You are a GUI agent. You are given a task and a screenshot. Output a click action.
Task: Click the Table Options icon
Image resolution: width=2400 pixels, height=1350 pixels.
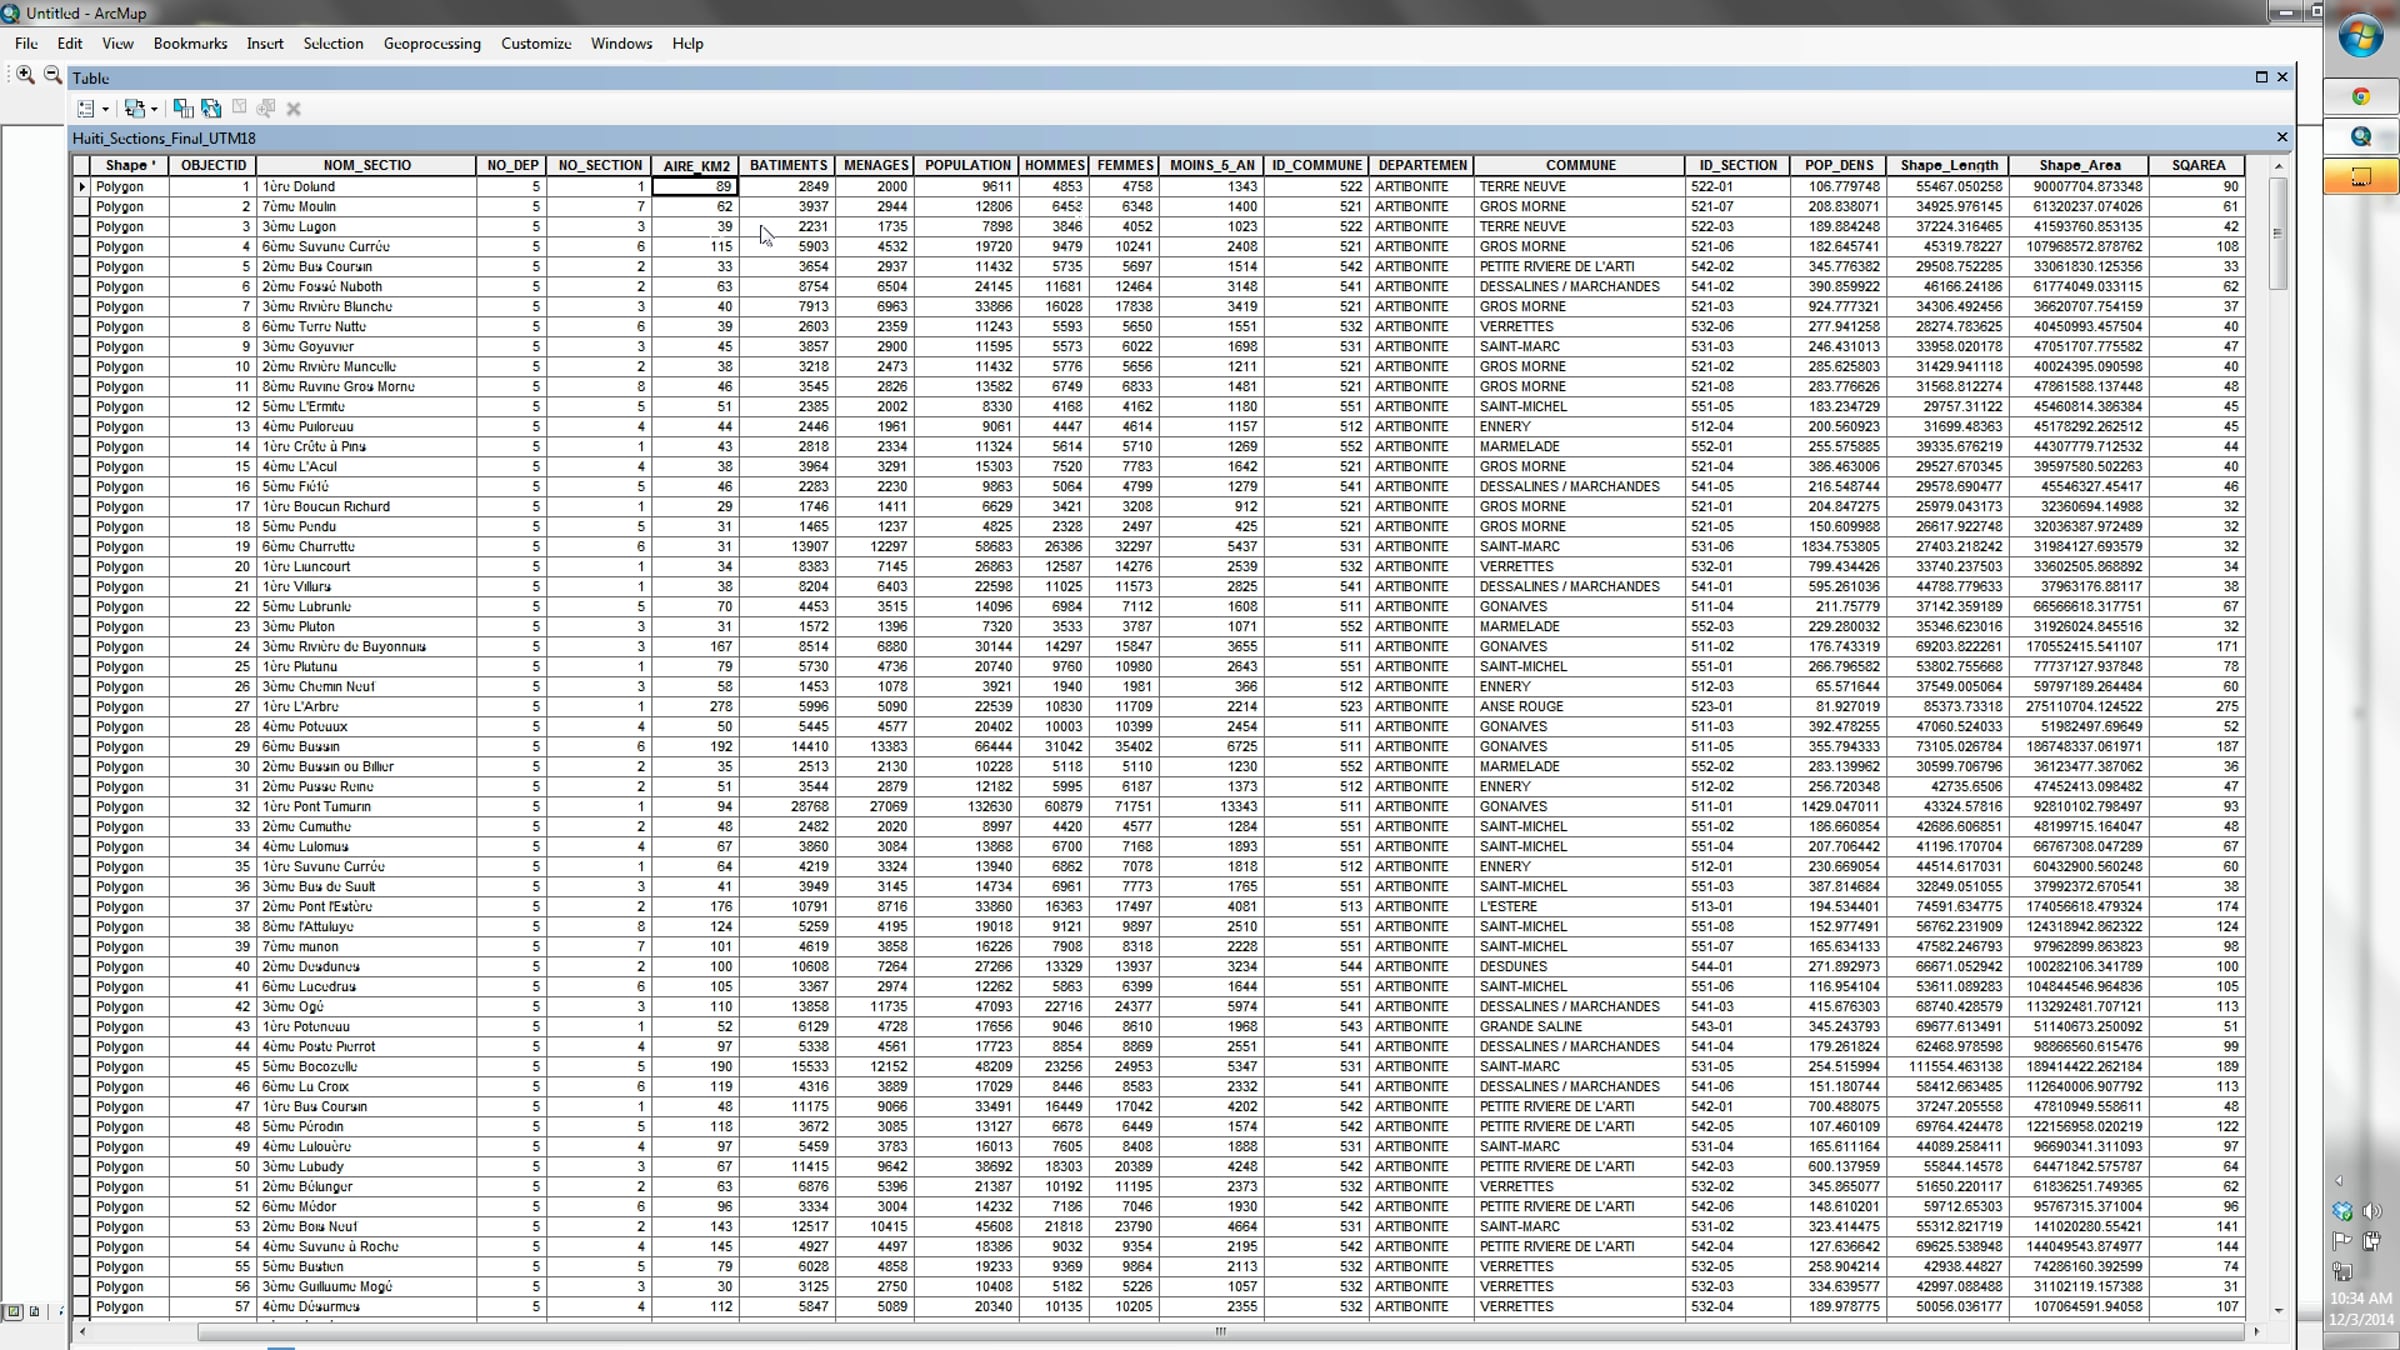[x=86, y=108]
